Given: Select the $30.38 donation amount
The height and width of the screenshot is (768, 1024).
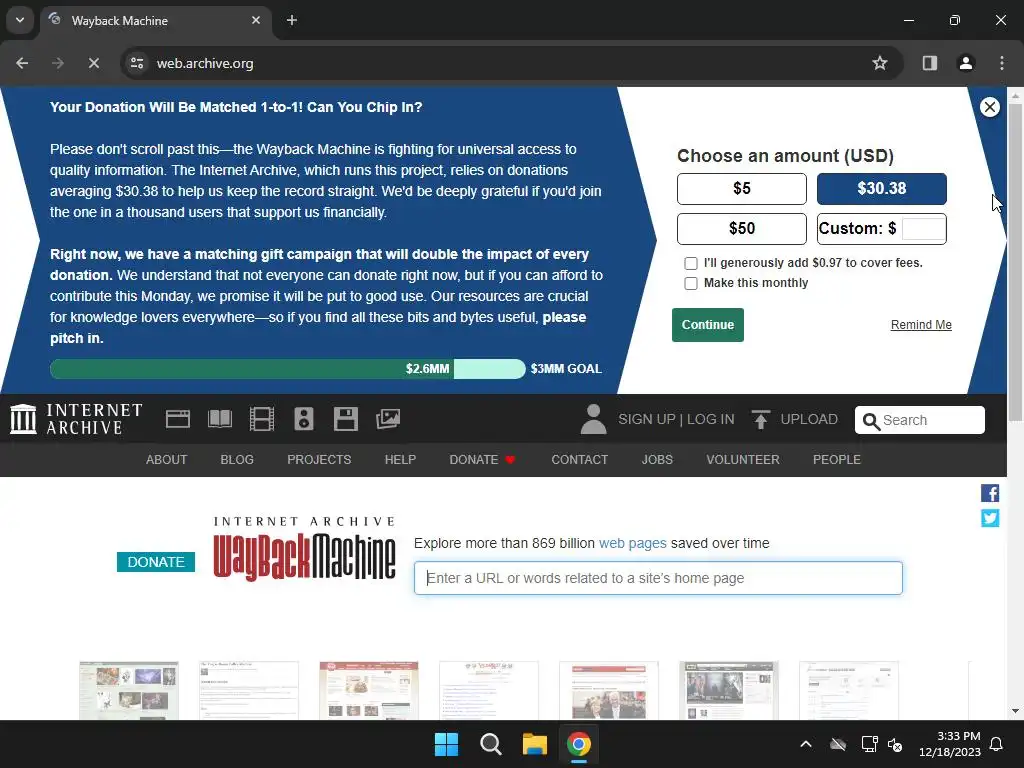Looking at the screenshot, I should [882, 189].
